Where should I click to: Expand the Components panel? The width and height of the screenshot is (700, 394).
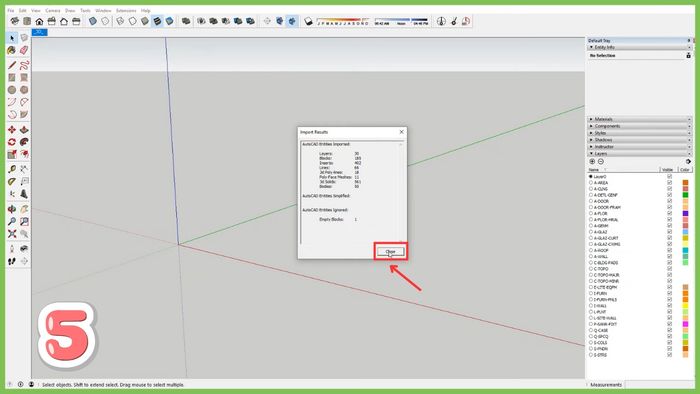coord(639,126)
